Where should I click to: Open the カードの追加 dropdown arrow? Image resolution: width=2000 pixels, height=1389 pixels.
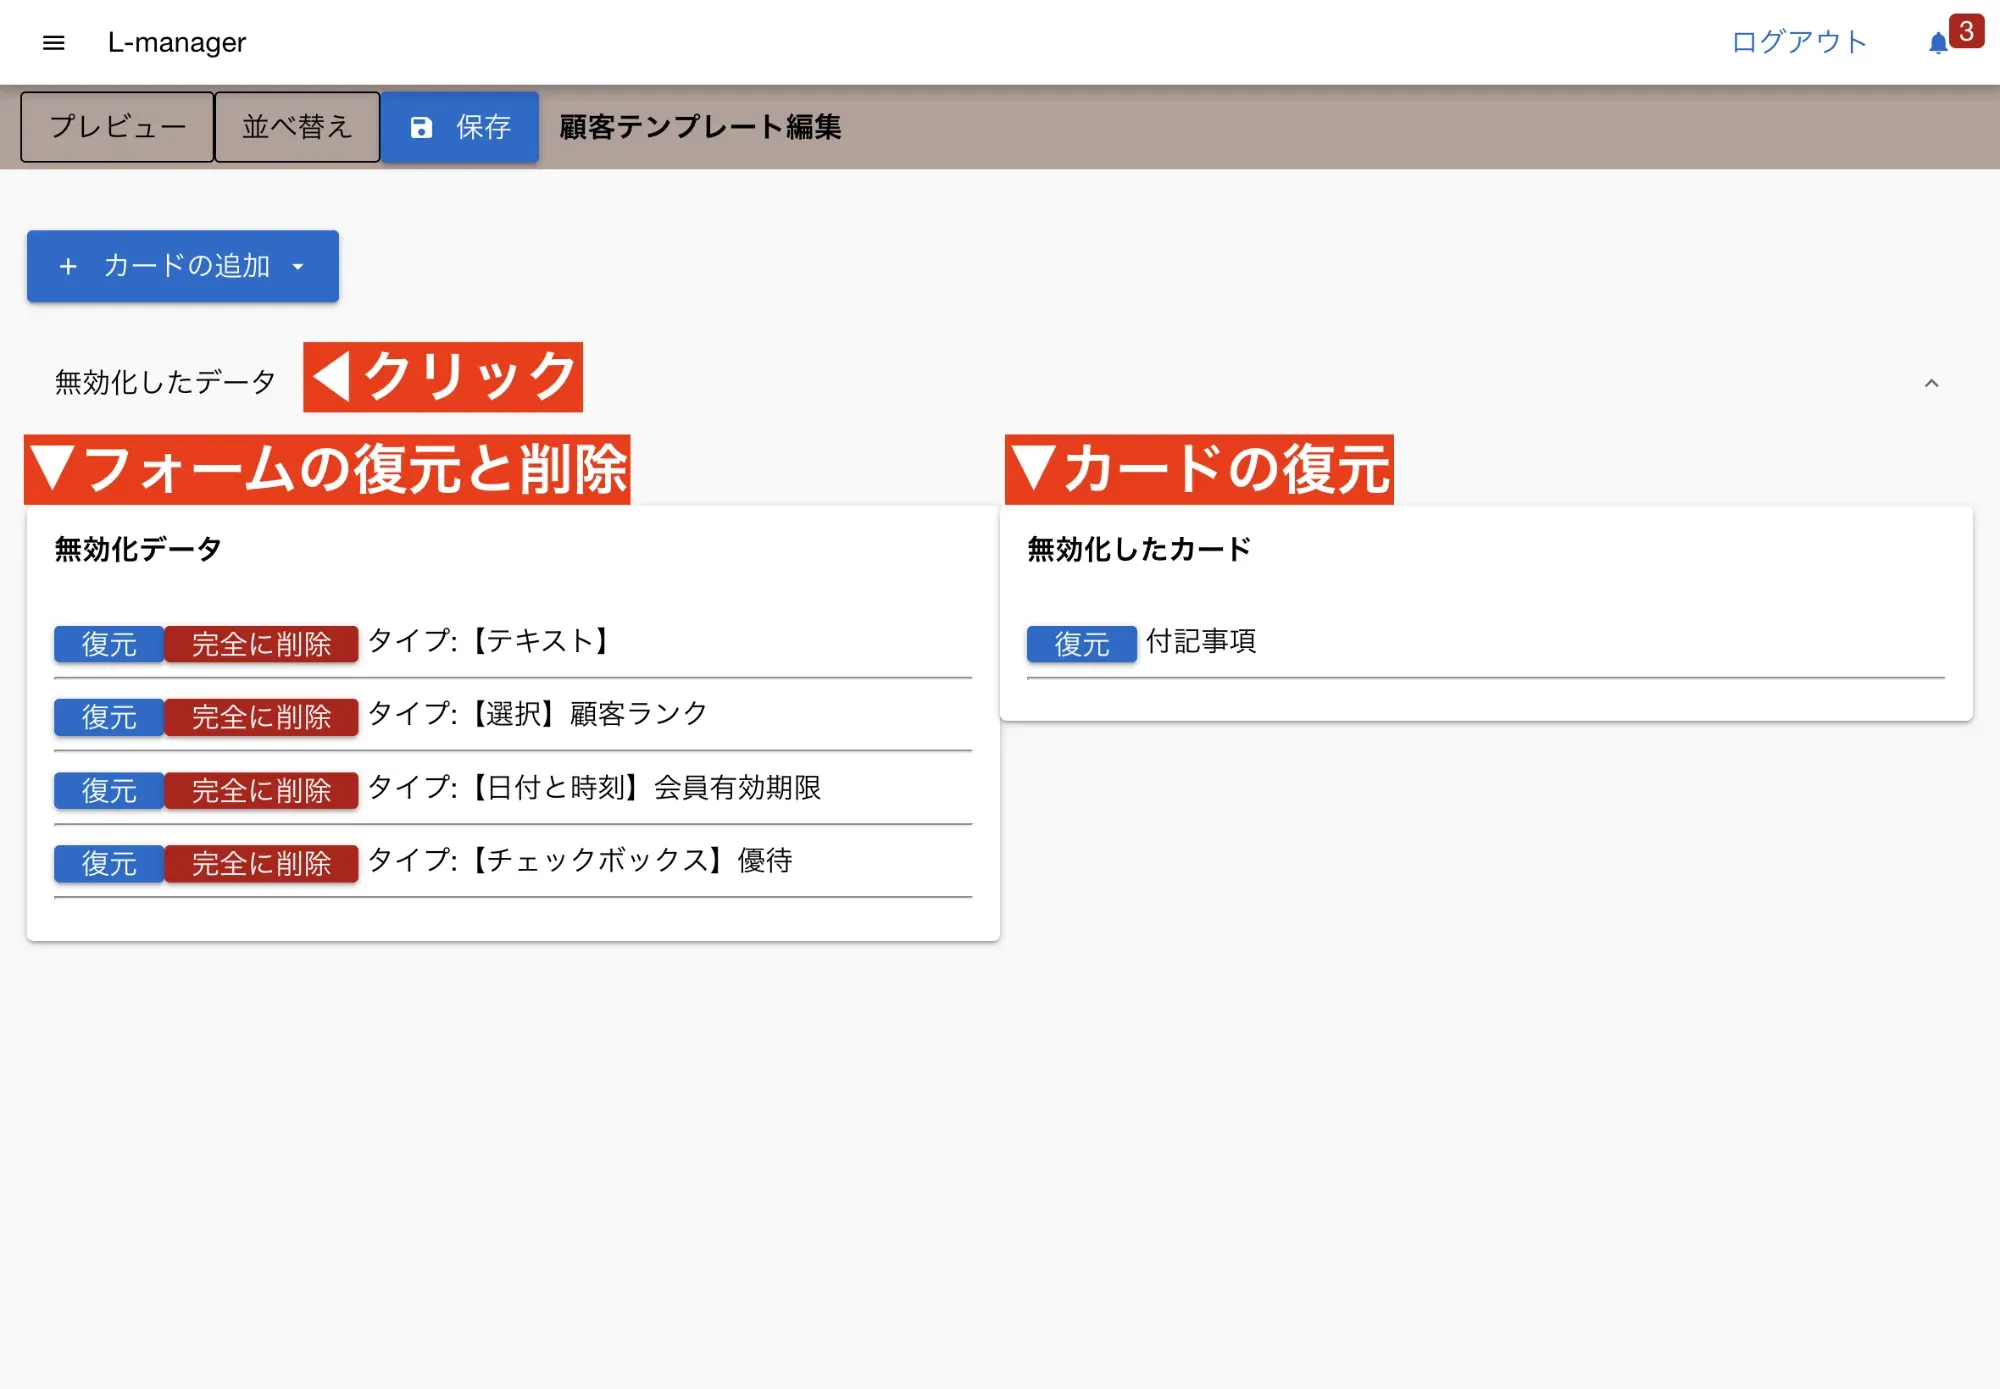[298, 266]
